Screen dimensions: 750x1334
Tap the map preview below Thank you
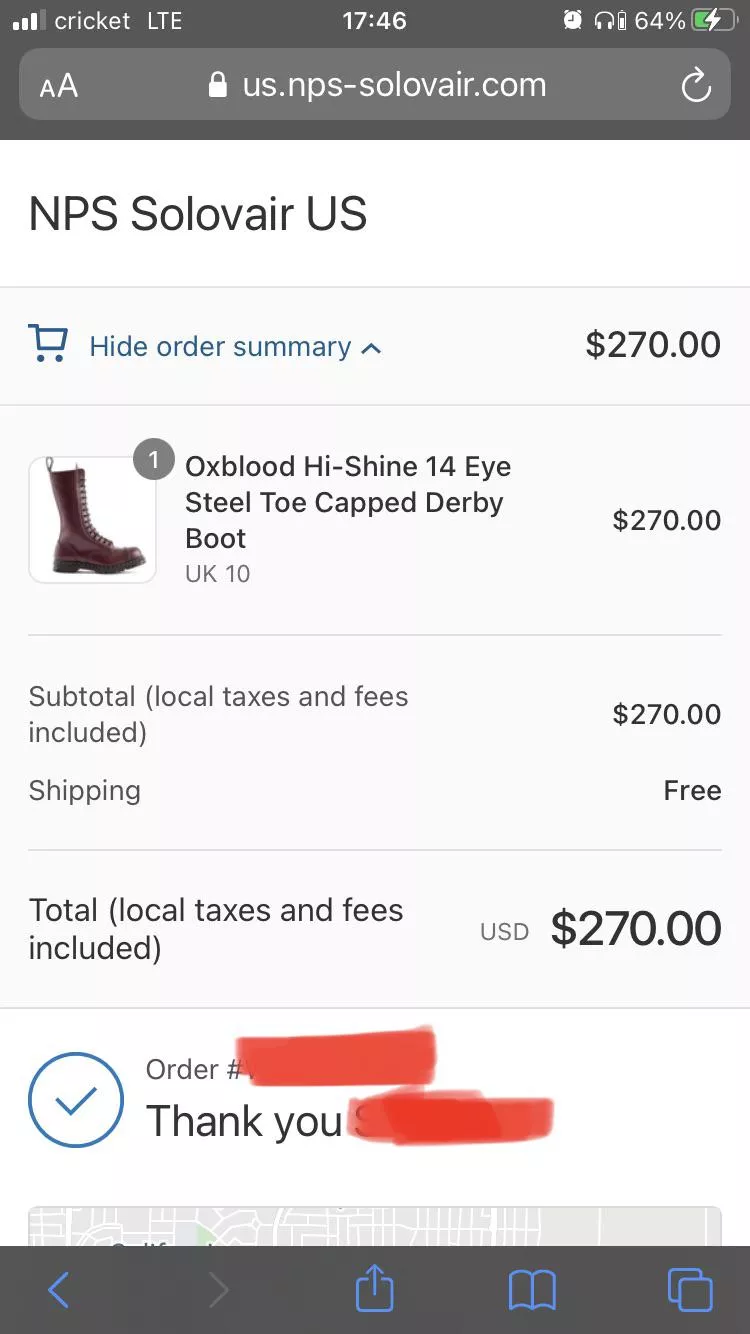pyautogui.click(x=374, y=1226)
